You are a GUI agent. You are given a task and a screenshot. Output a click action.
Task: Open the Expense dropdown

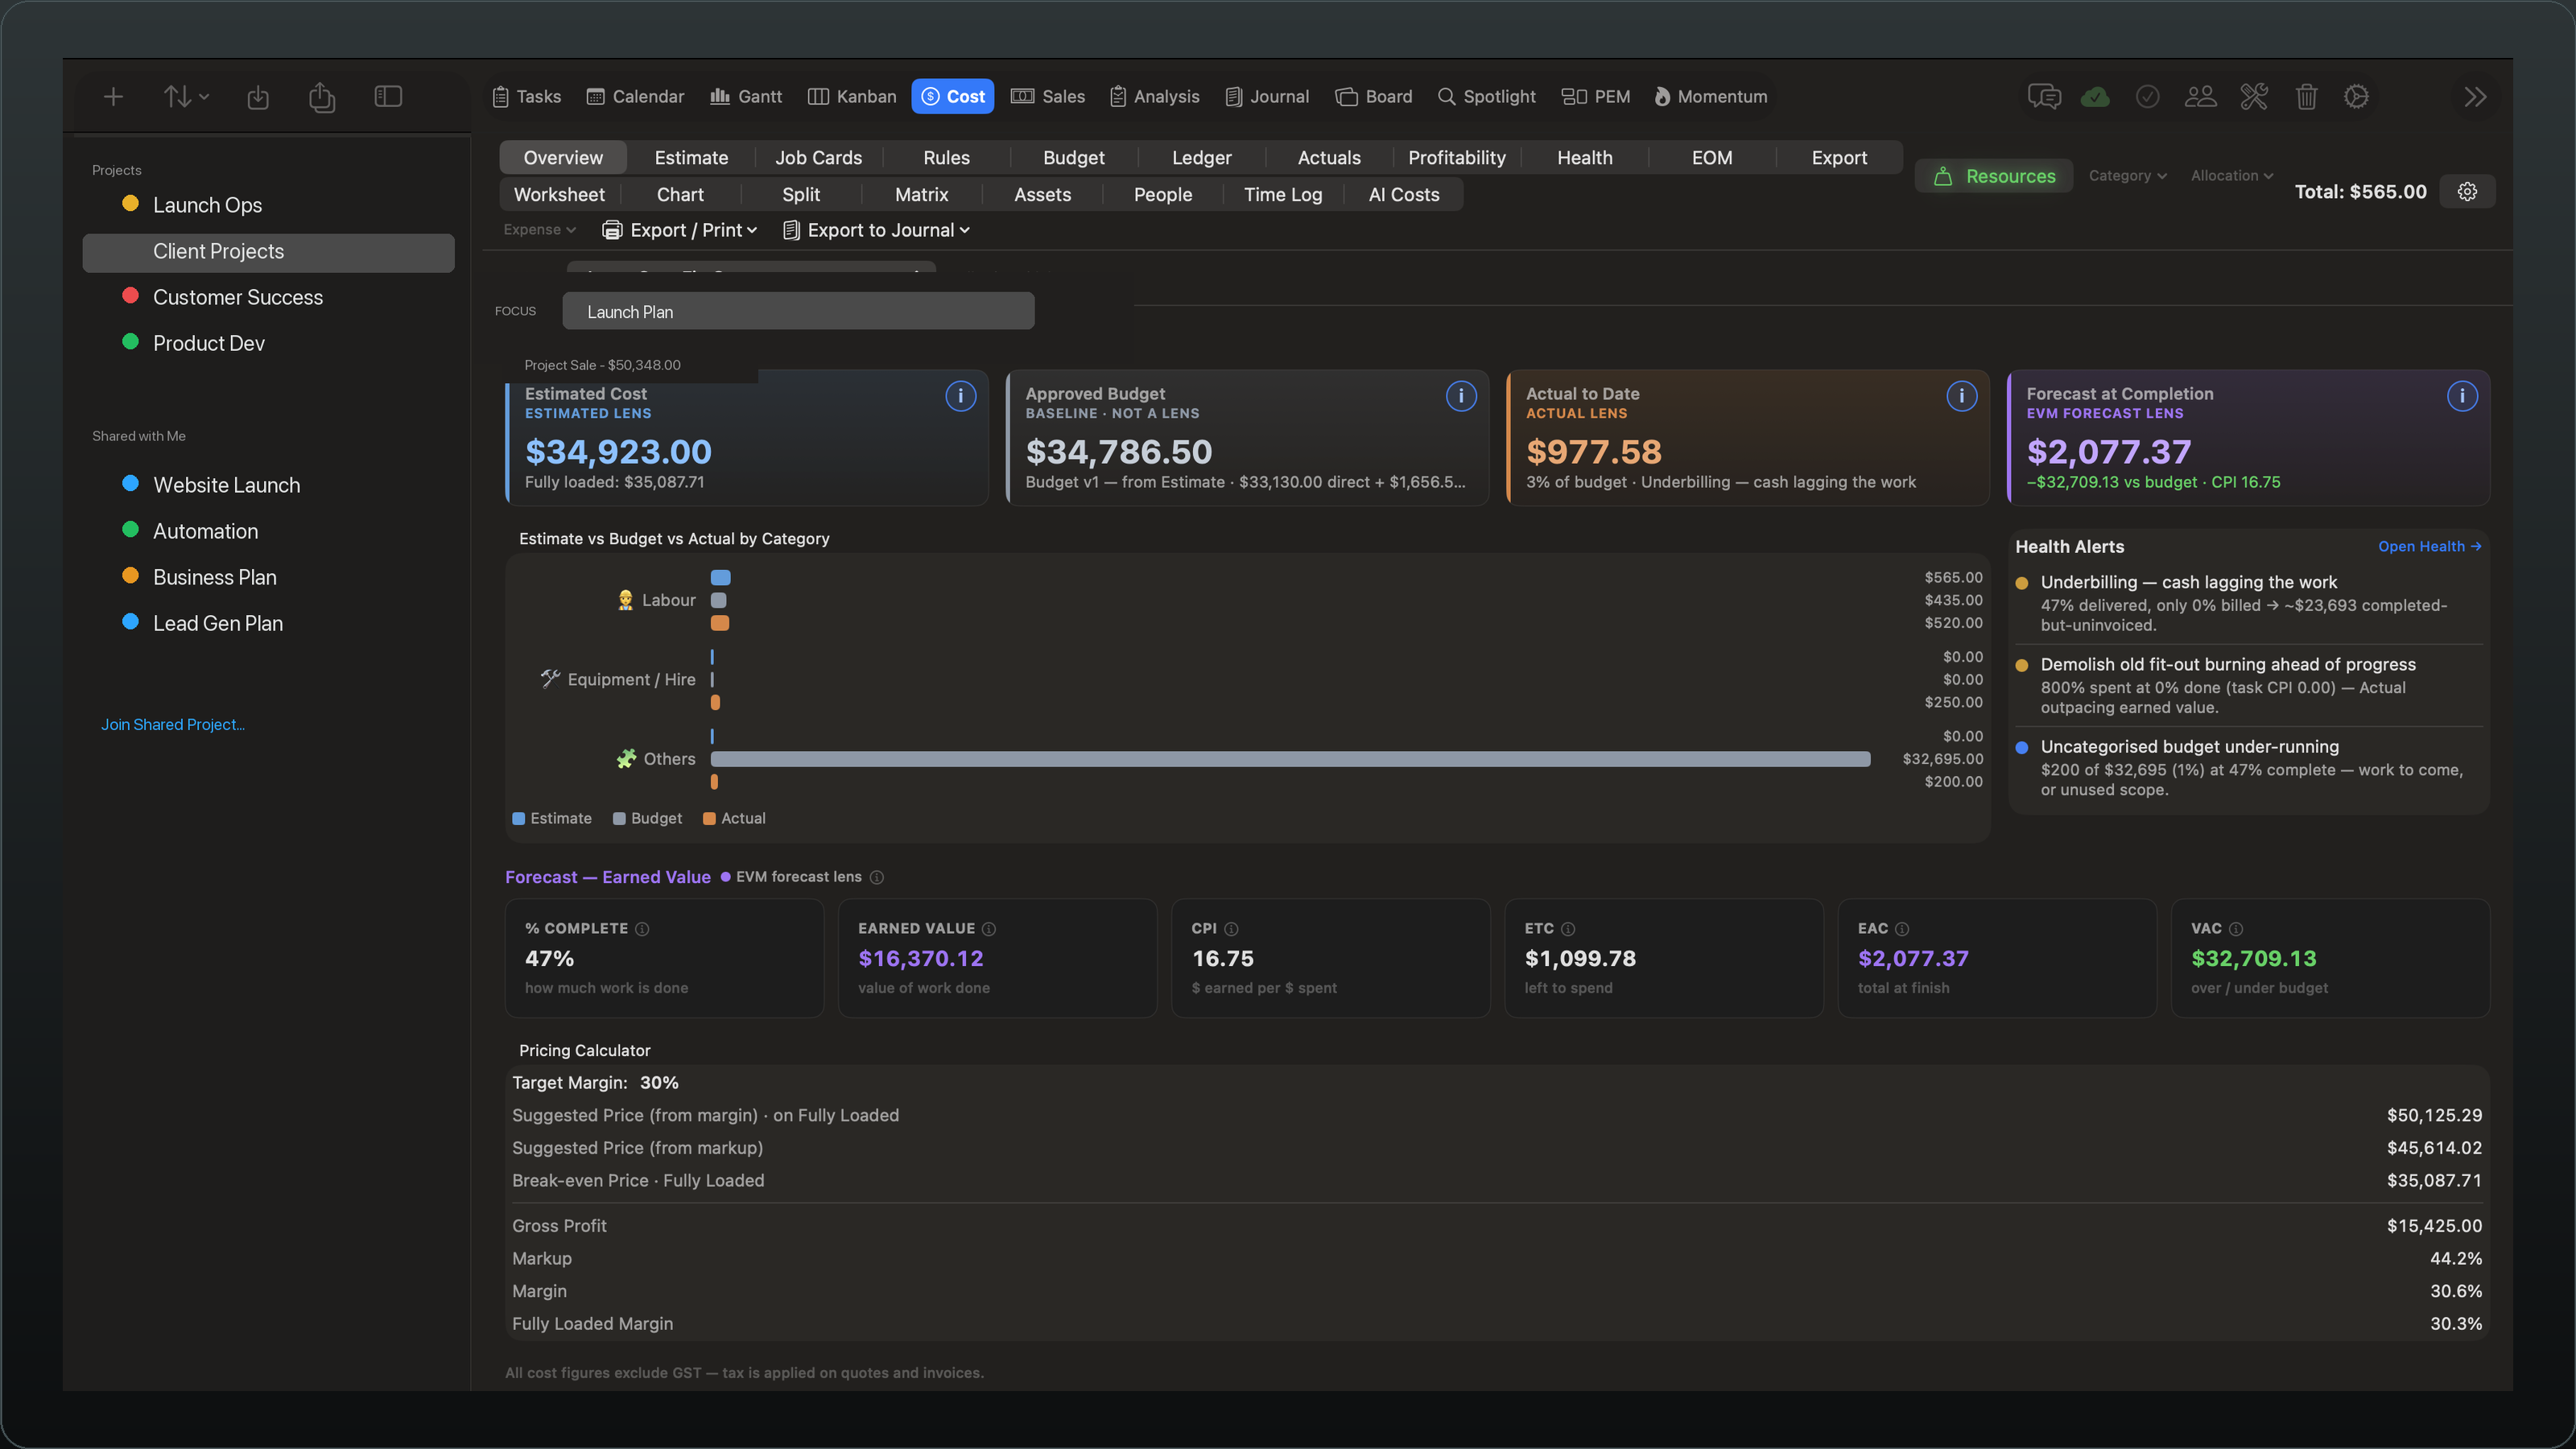pos(540,230)
